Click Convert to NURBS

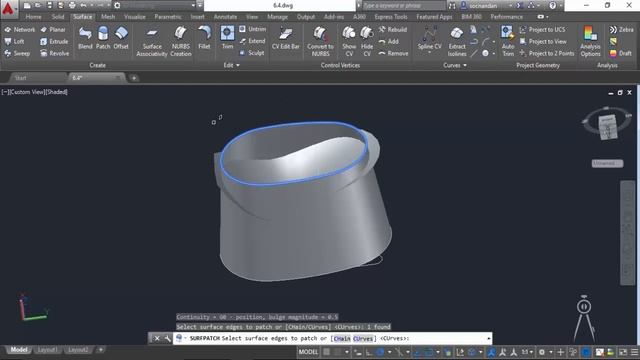tap(320, 41)
